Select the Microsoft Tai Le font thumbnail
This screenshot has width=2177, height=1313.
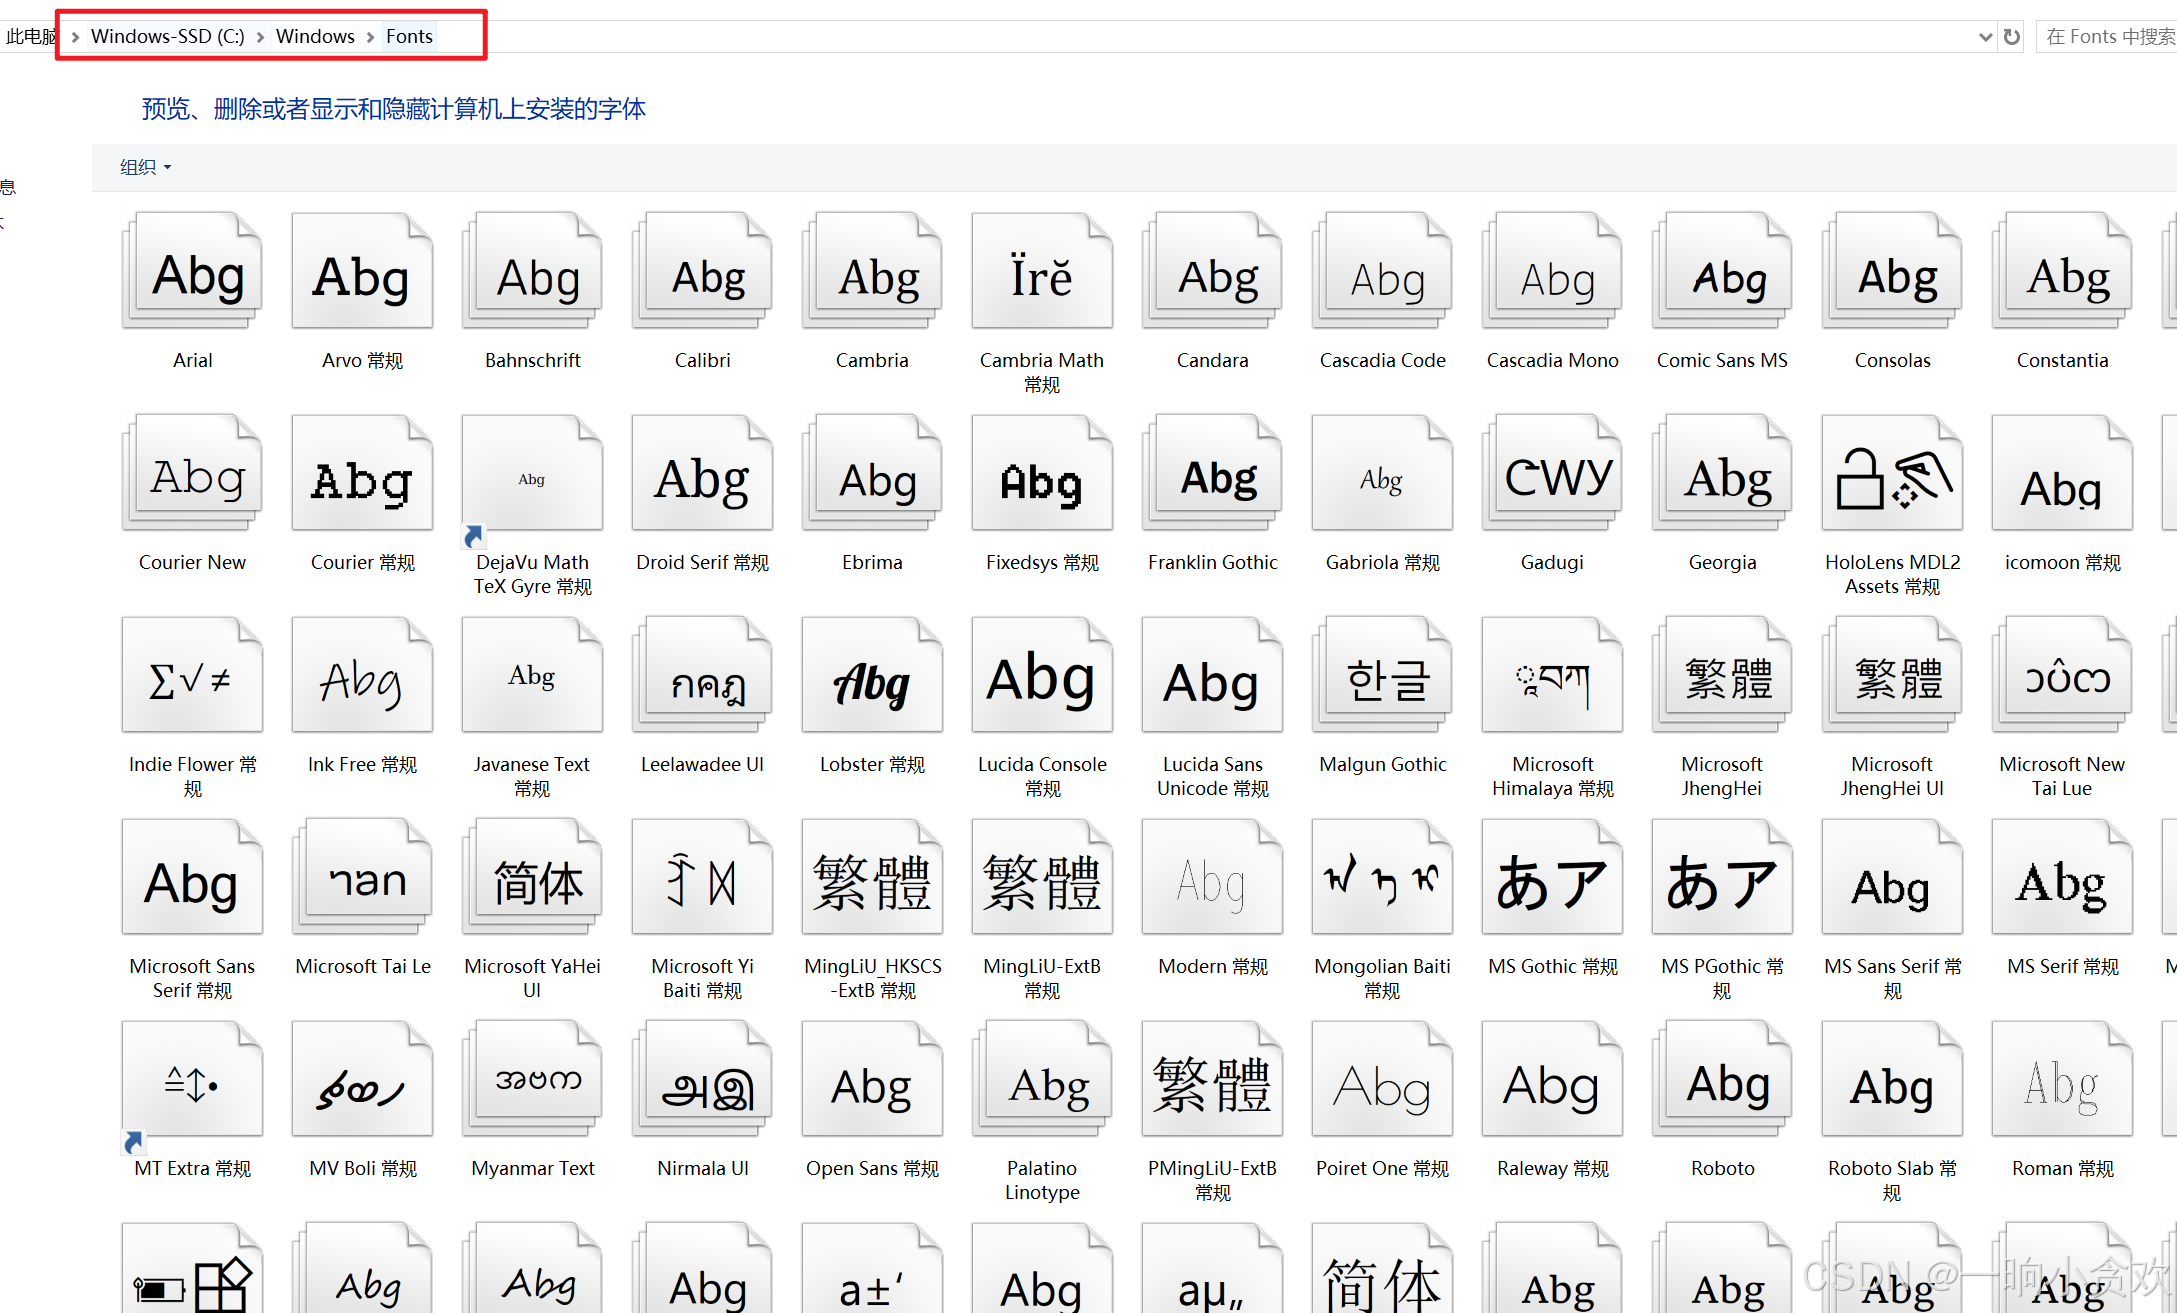(362, 876)
